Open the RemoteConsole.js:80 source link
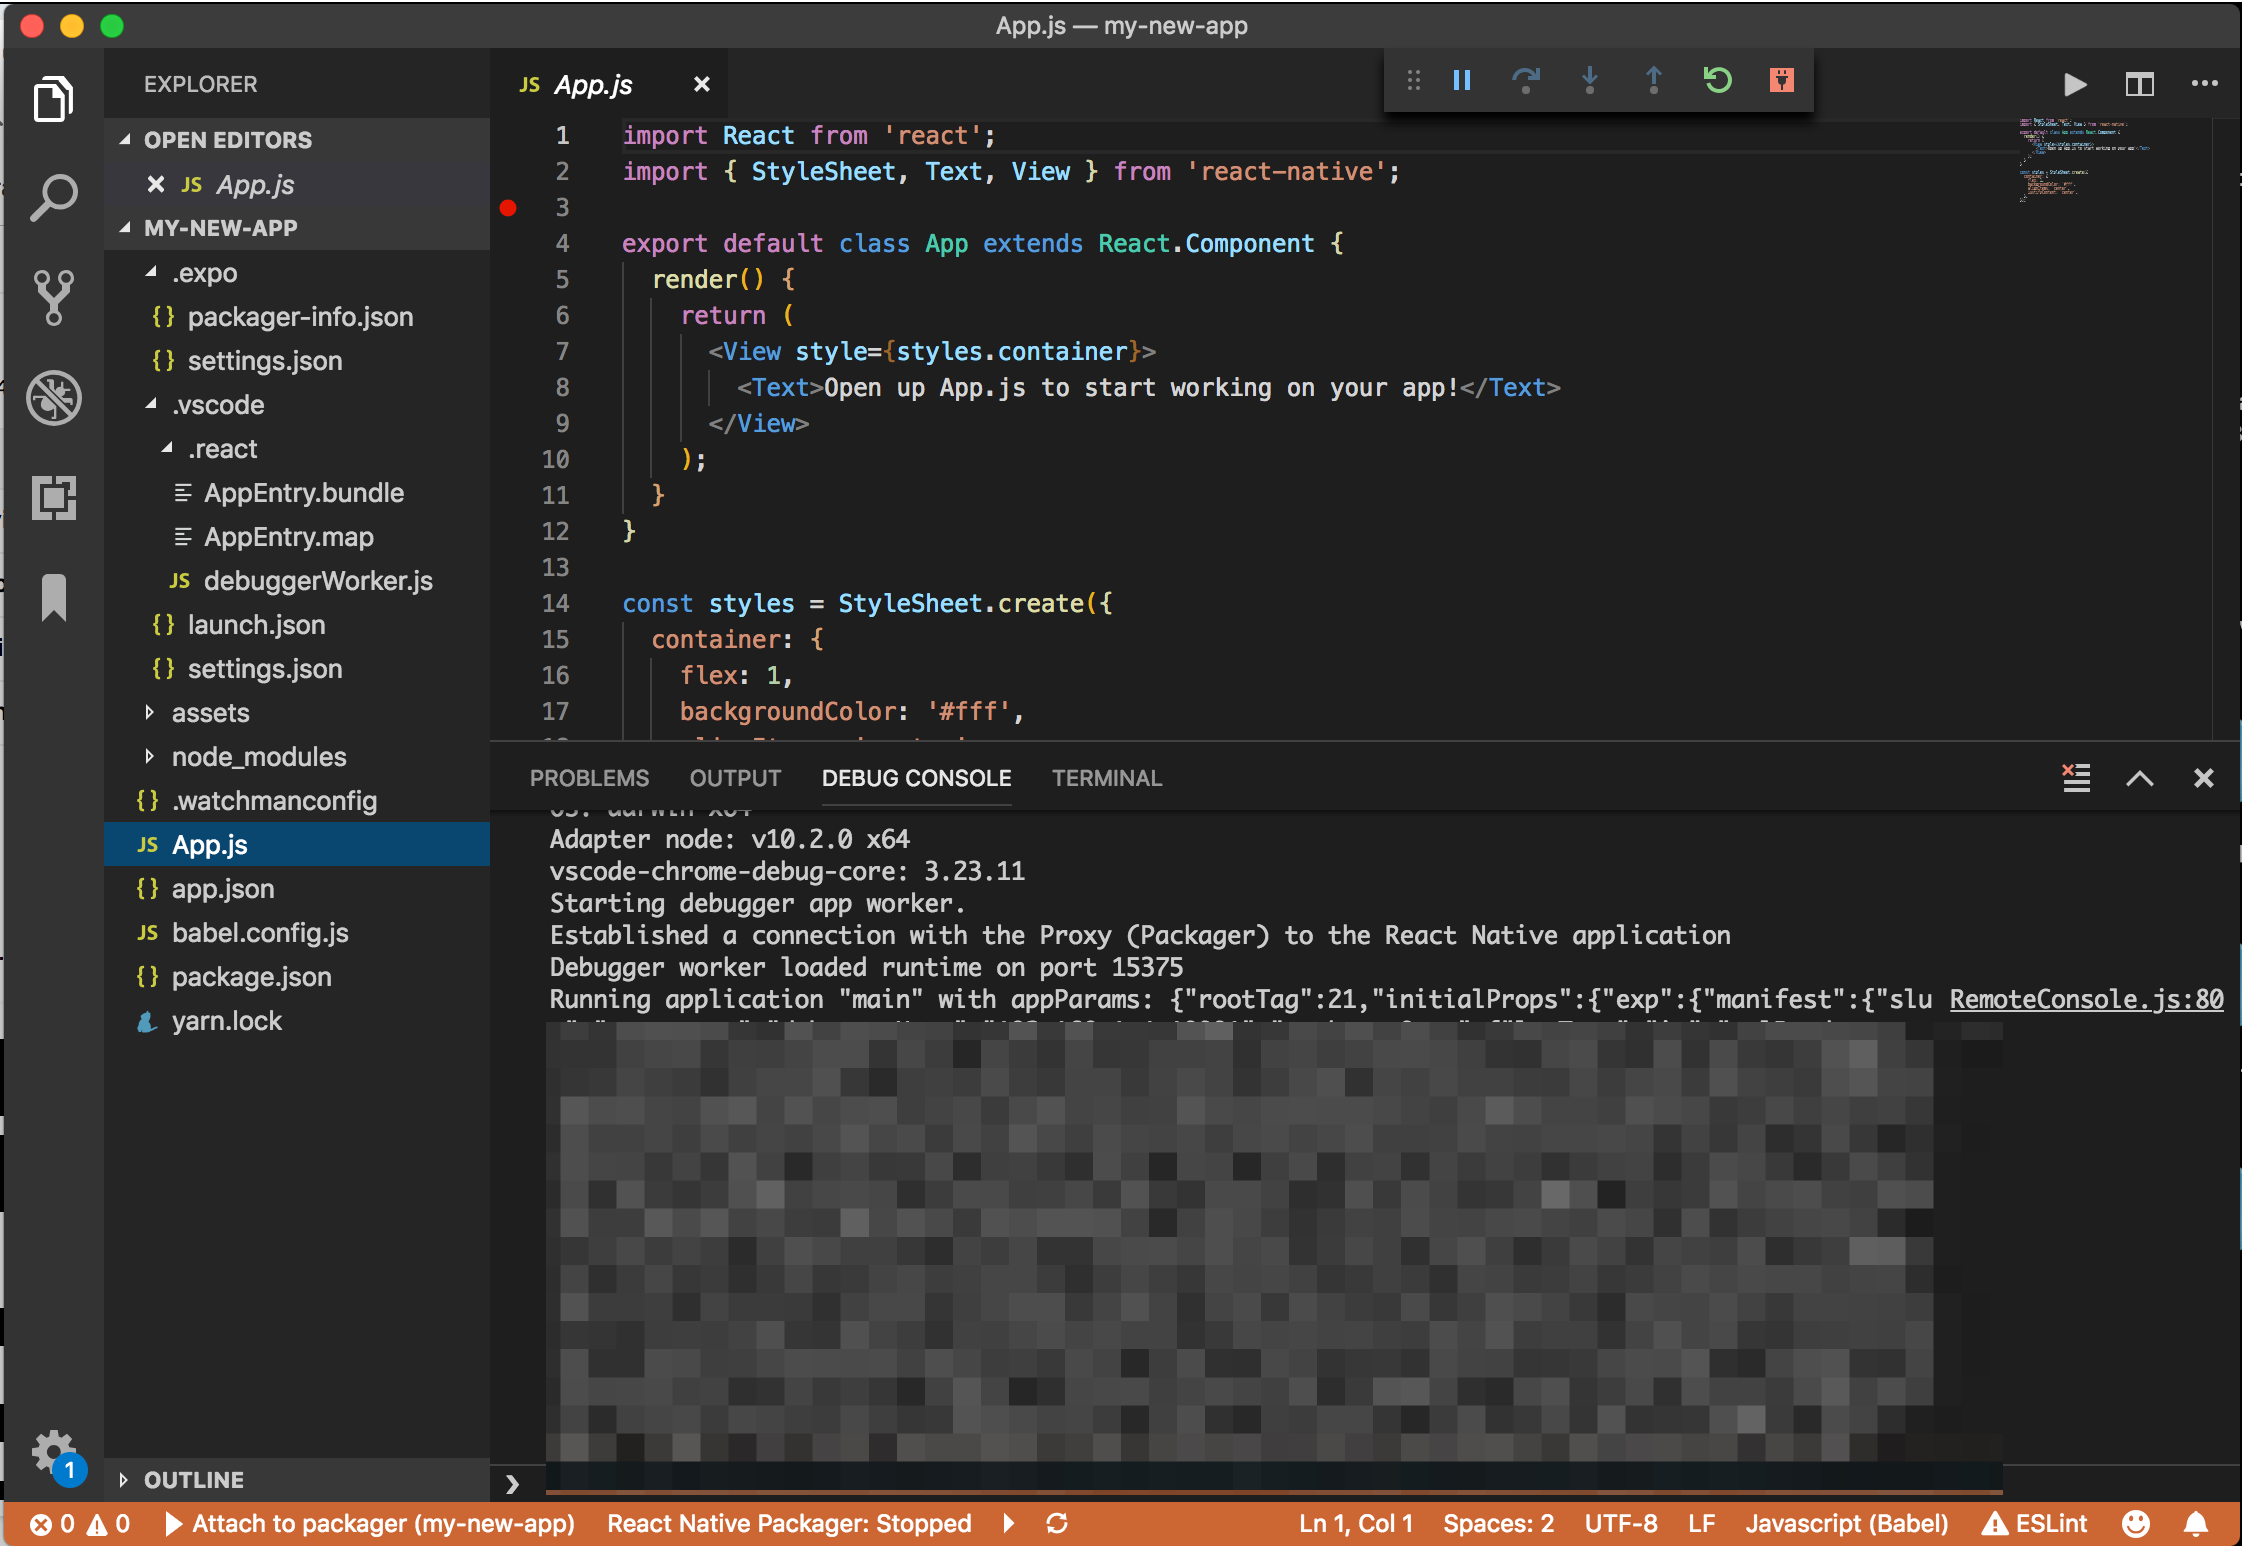This screenshot has width=2242, height=1546. [x=2086, y=999]
